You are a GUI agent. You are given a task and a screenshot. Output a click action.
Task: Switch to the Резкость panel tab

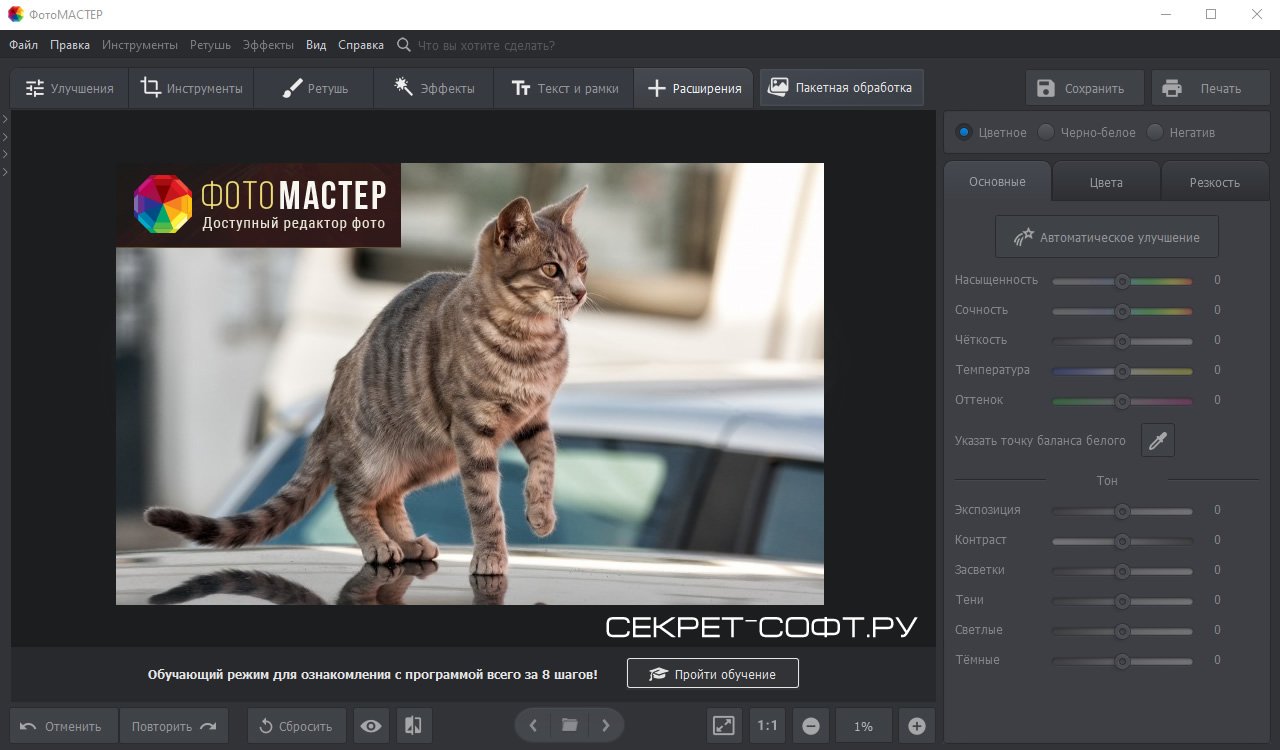click(1215, 182)
